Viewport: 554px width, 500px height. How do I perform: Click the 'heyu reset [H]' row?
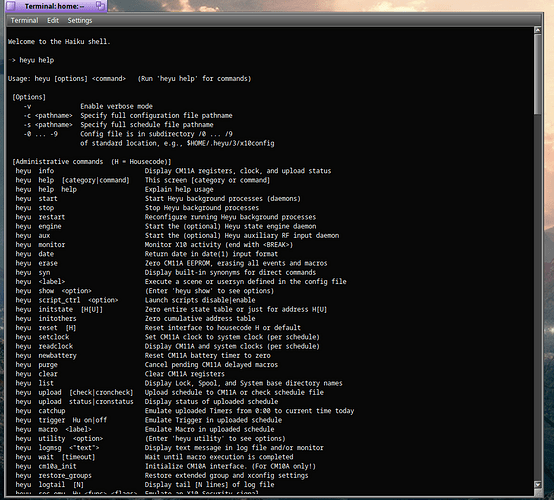pos(158,328)
